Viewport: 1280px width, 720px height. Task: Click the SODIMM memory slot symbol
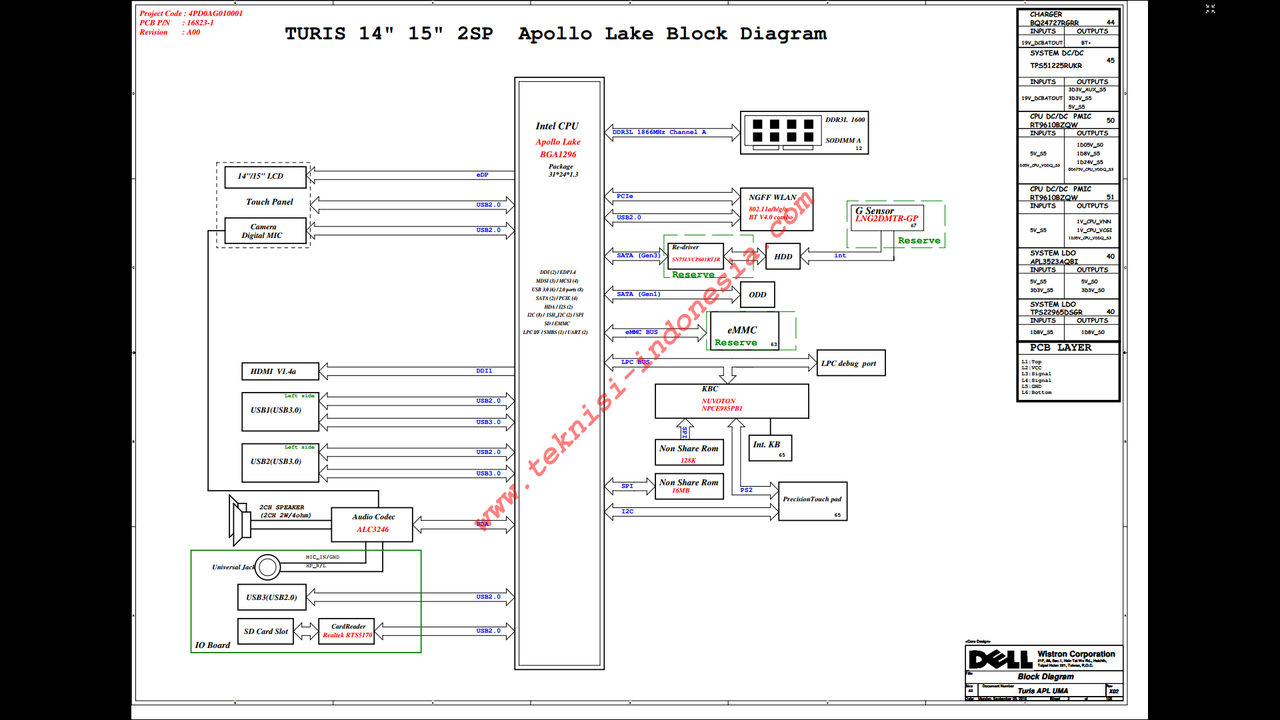pyautogui.click(x=782, y=131)
